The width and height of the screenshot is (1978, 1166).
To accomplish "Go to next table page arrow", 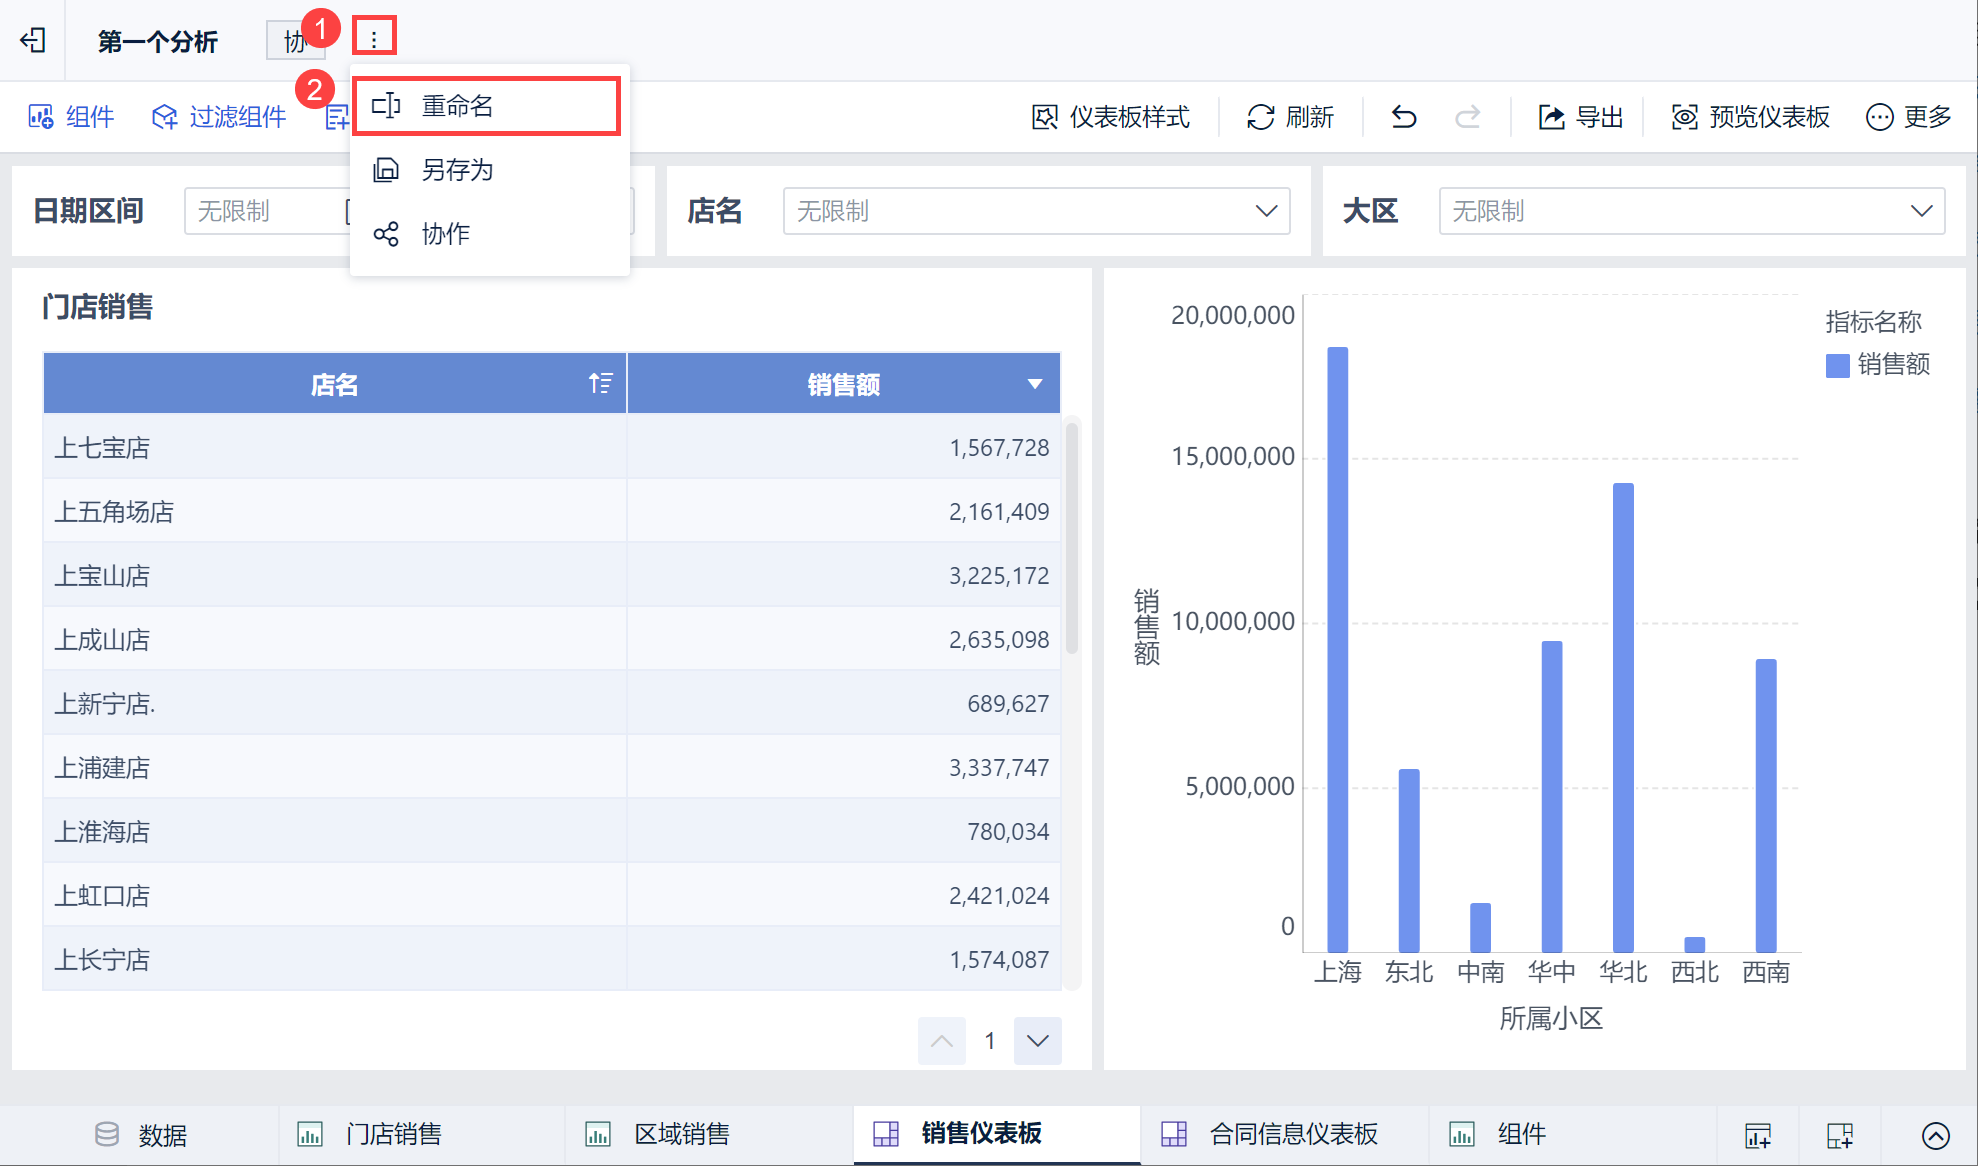I will pos(1037,1041).
